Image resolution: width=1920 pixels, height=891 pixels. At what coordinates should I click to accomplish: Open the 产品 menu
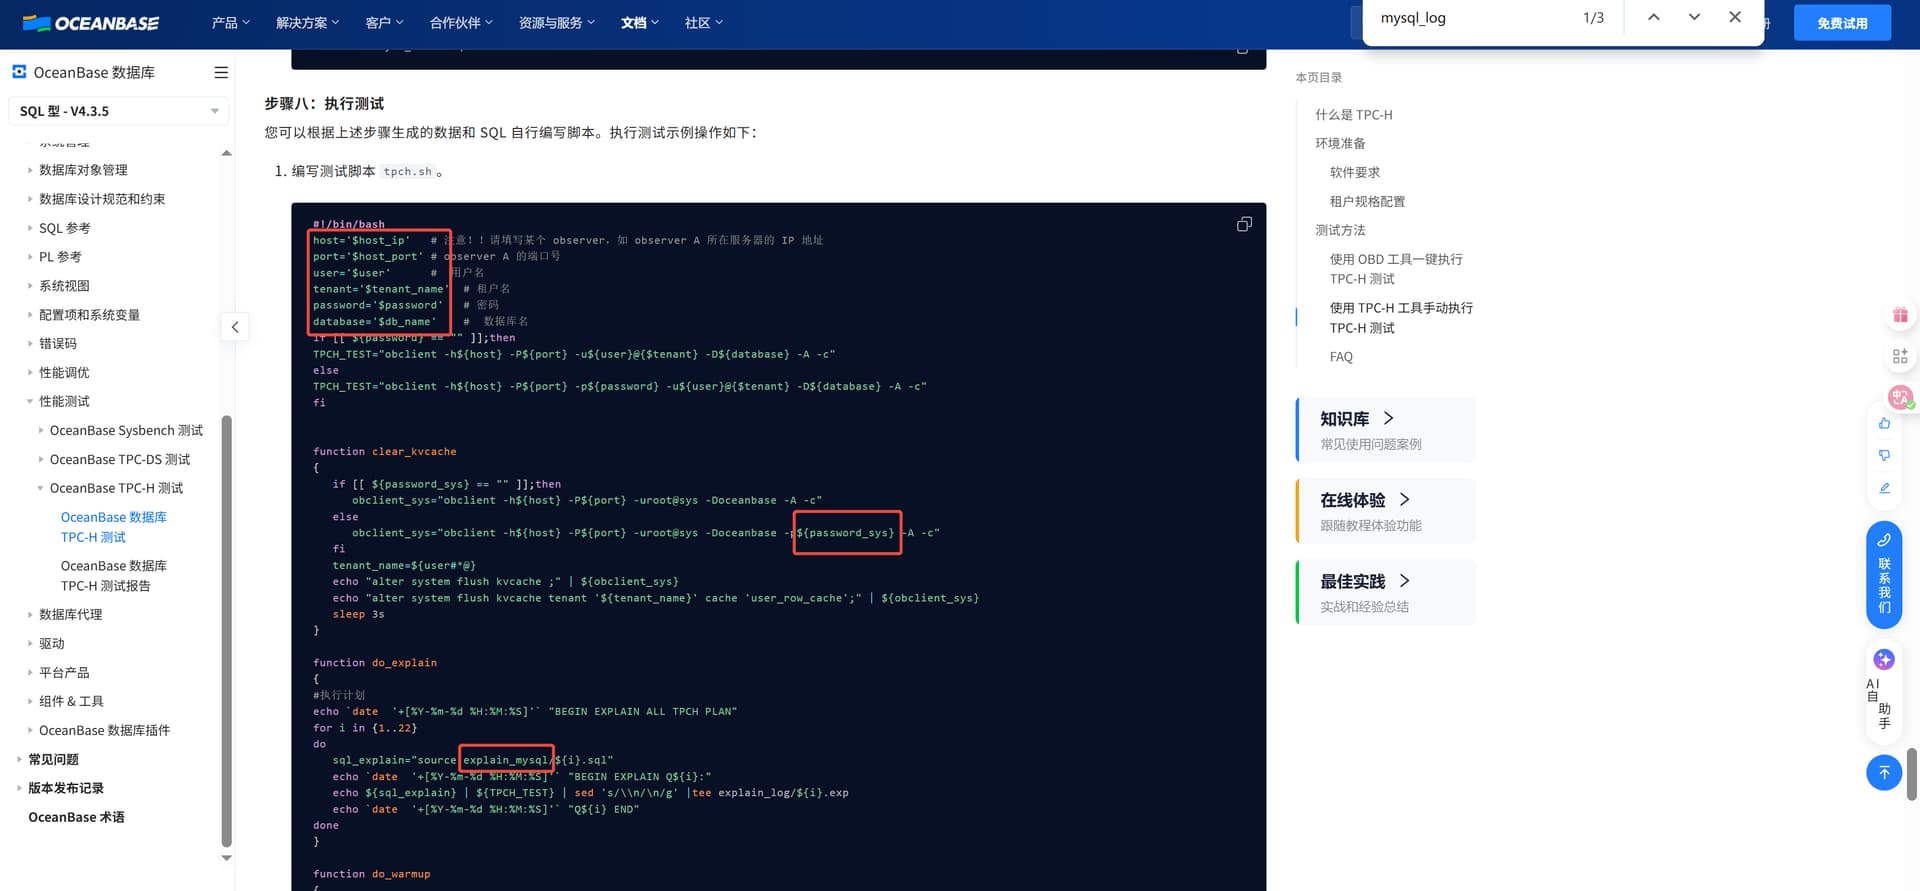pos(230,23)
